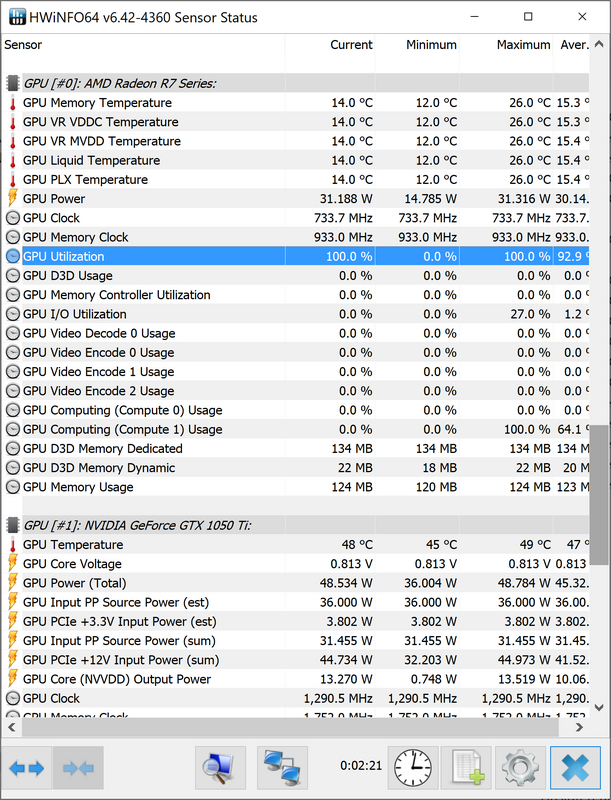Viewport: 611px width, 800px height.
Task: Click the Maximum column header
Action: tap(506, 45)
